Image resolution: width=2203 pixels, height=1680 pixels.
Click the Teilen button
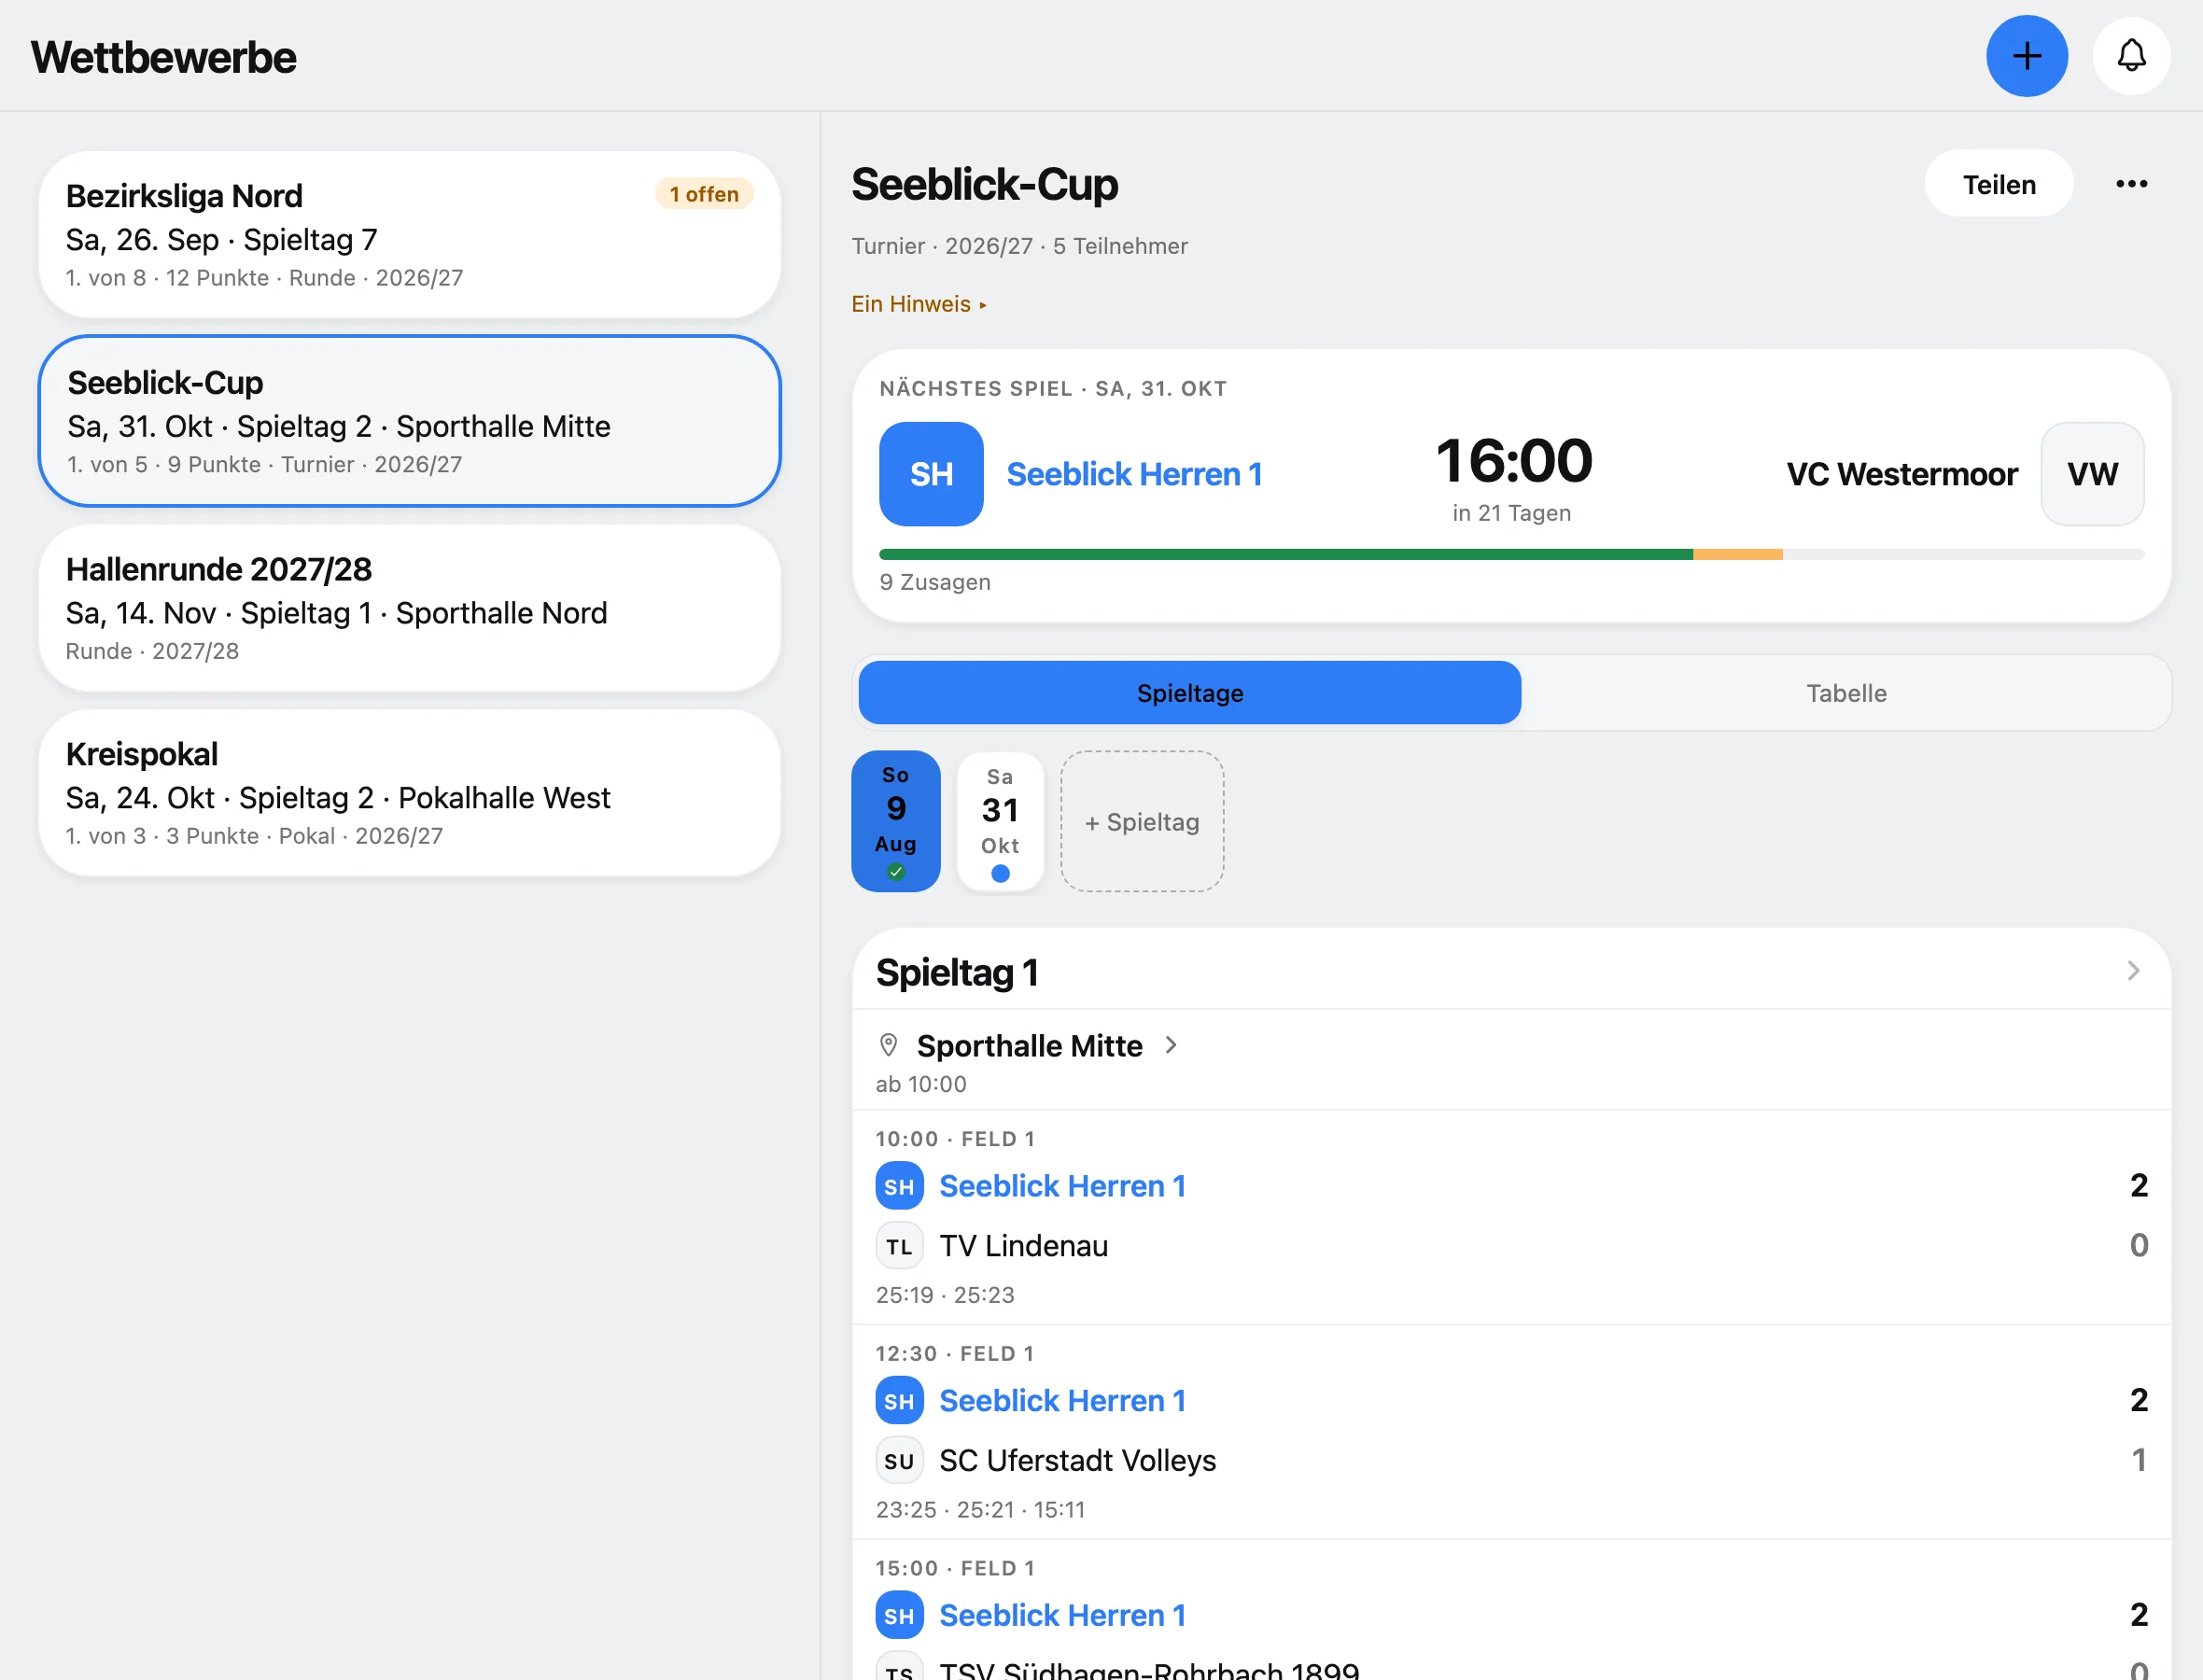tap(1998, 184)
